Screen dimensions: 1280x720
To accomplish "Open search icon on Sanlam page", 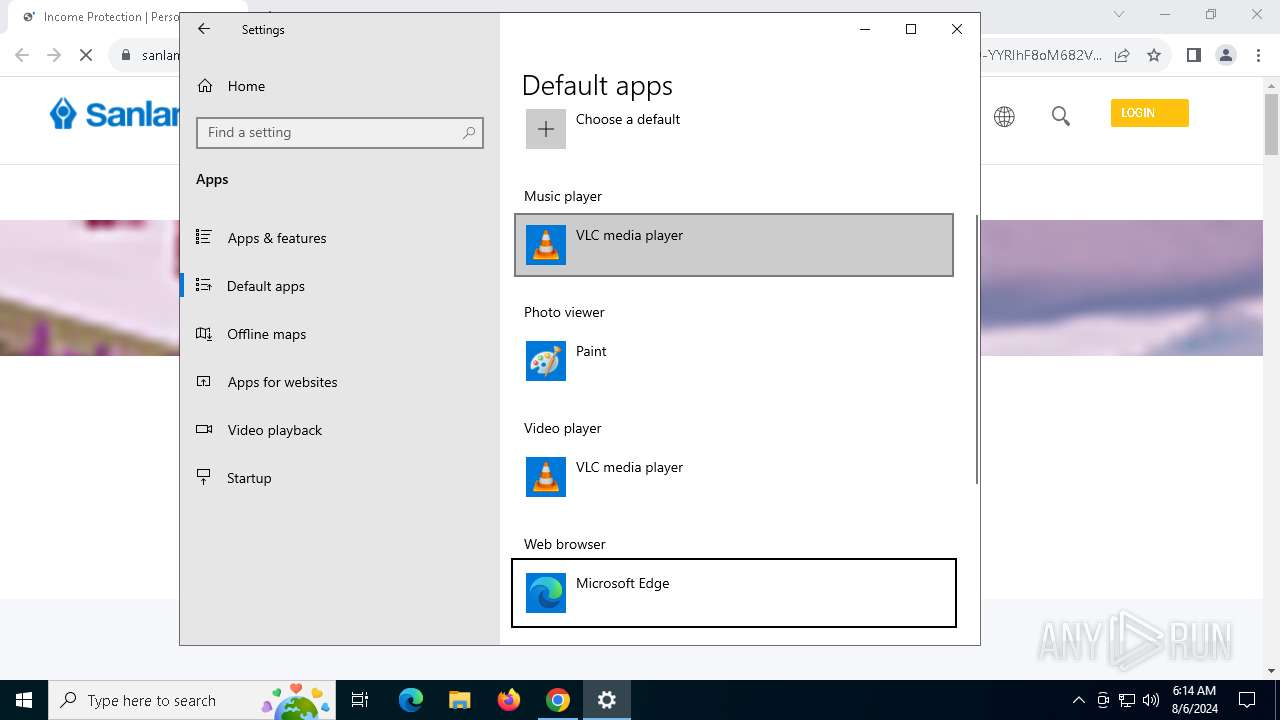I will [1061, 117].
